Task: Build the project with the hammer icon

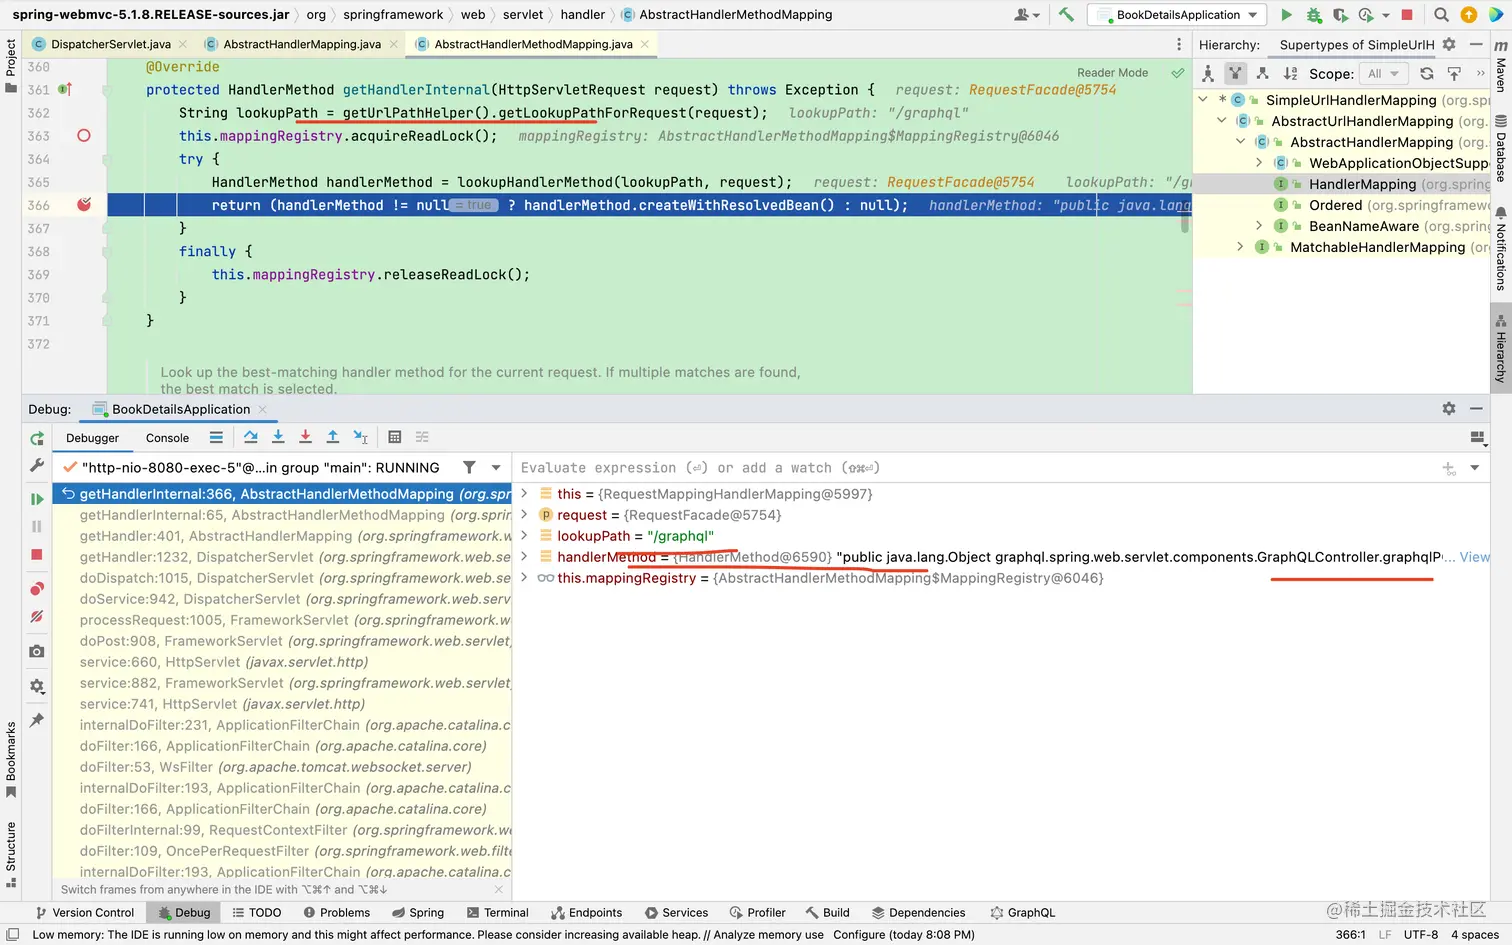Action: pos(1066,15)
